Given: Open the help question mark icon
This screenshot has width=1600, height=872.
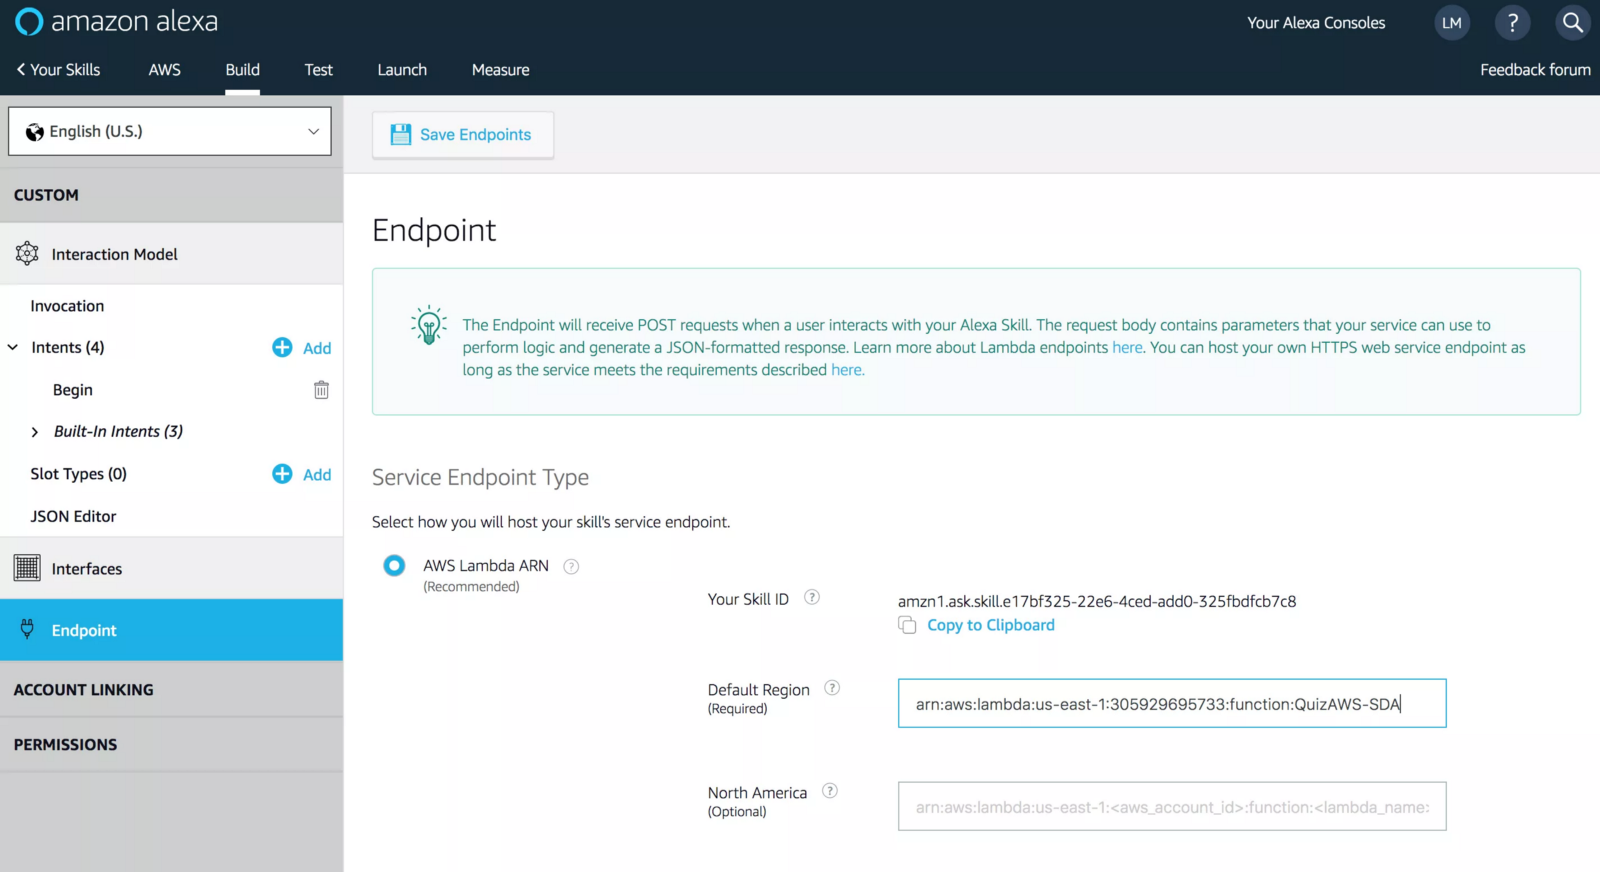Looking at the screenshot, I should click(x=1512, y=22).
